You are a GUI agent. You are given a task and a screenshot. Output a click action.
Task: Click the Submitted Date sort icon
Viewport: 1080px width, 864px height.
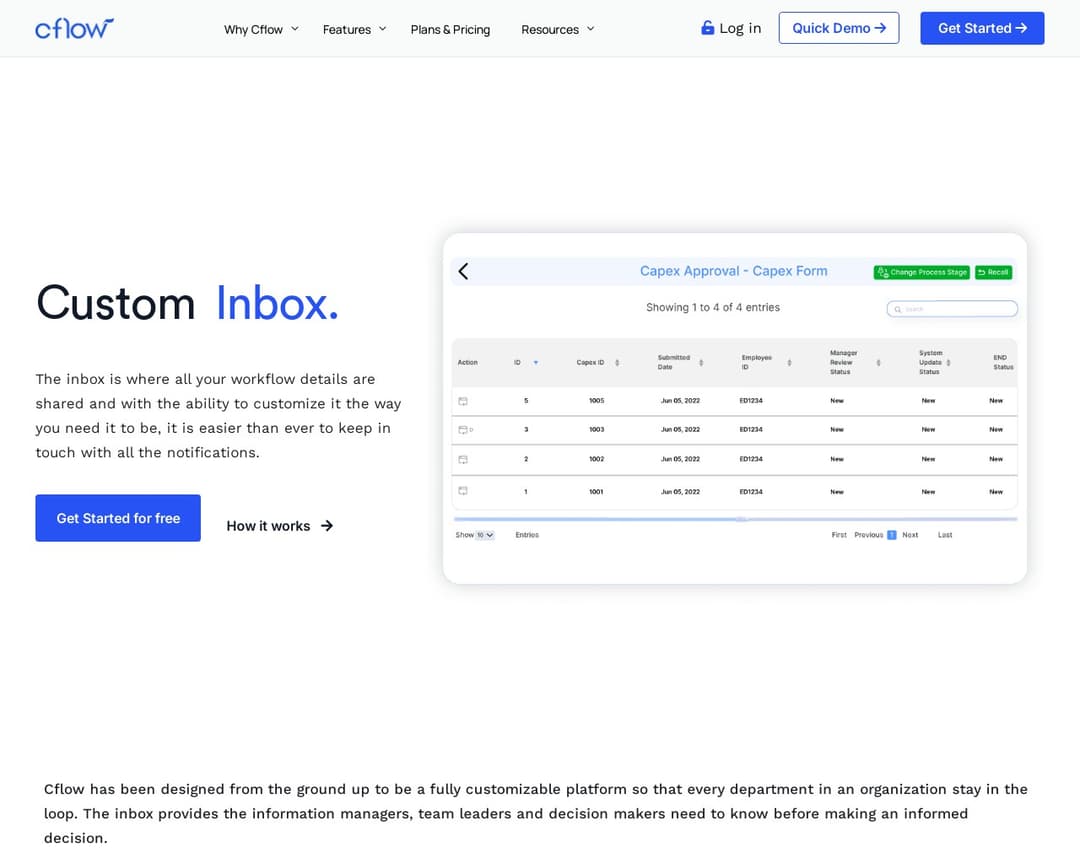[x=701, y=362]
